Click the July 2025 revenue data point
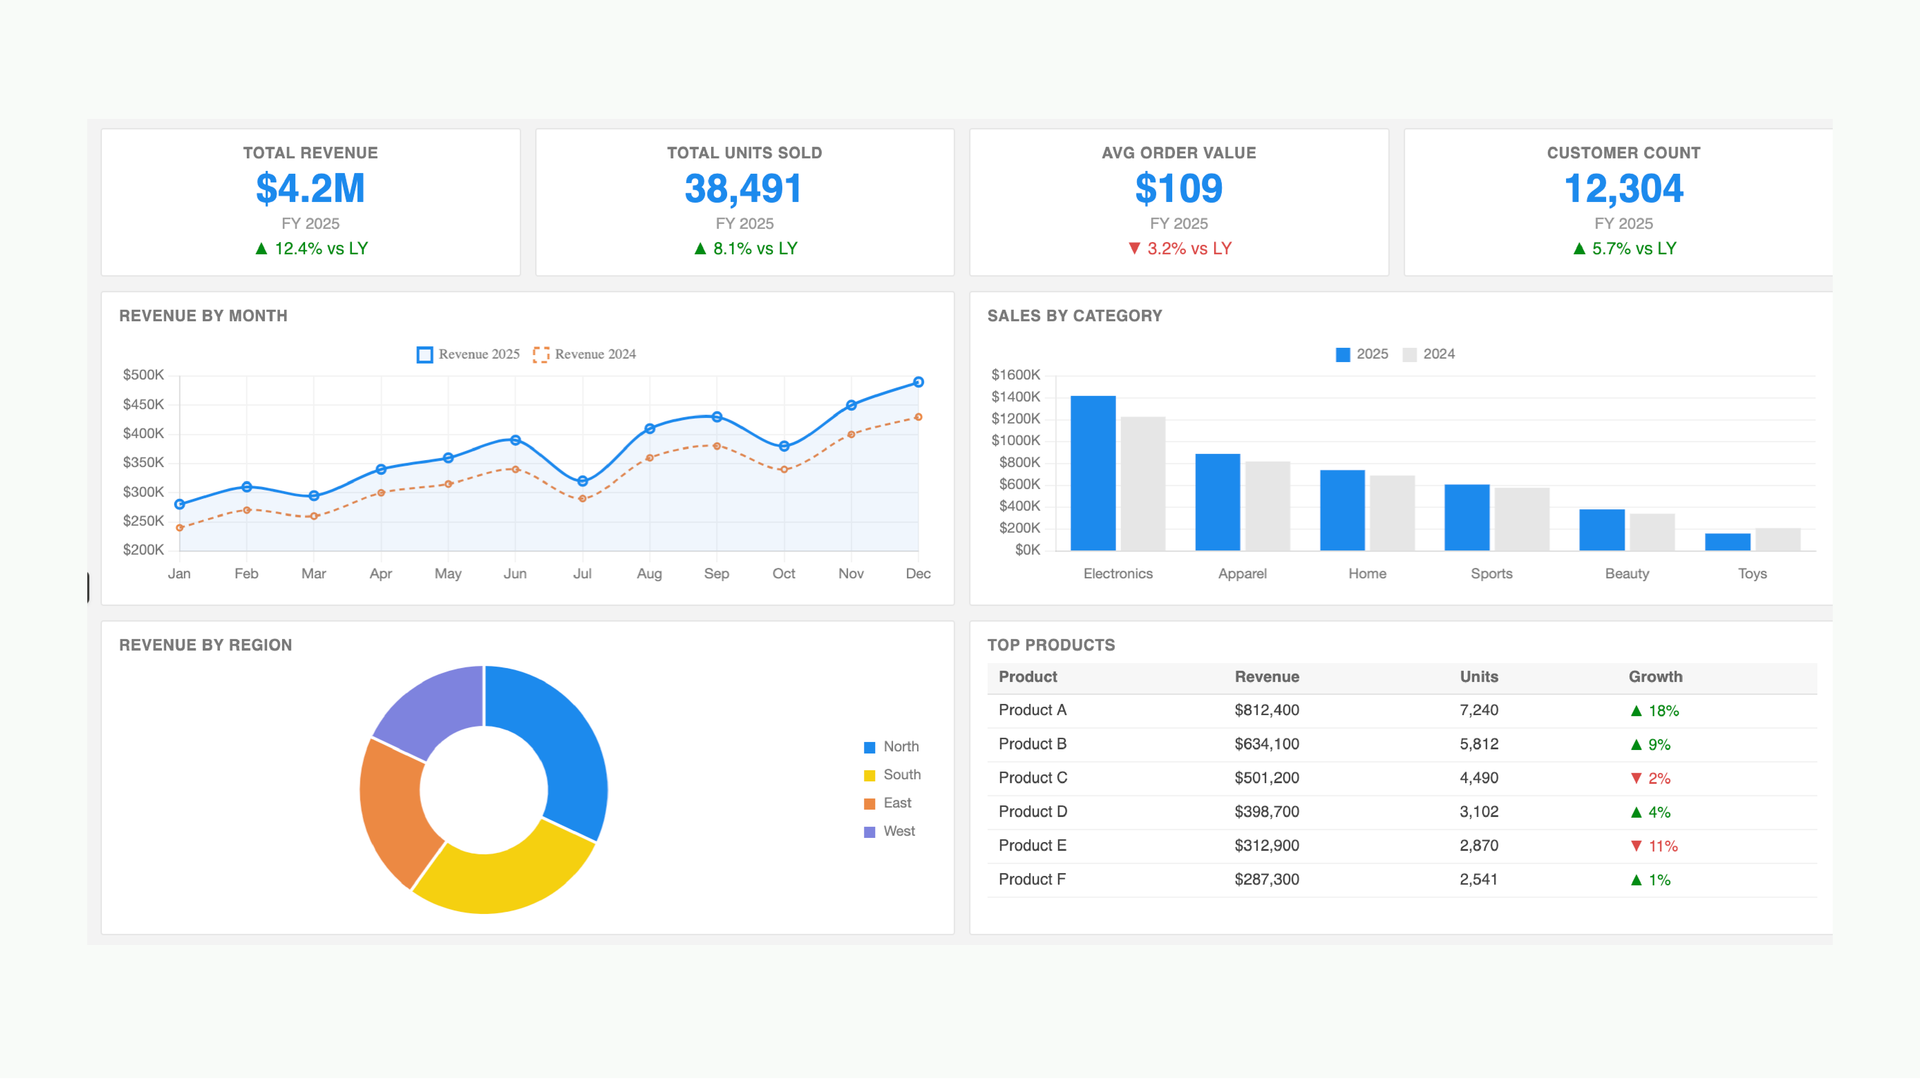This screenshot has height=1080, width=1920. click(x=582, y=481)
